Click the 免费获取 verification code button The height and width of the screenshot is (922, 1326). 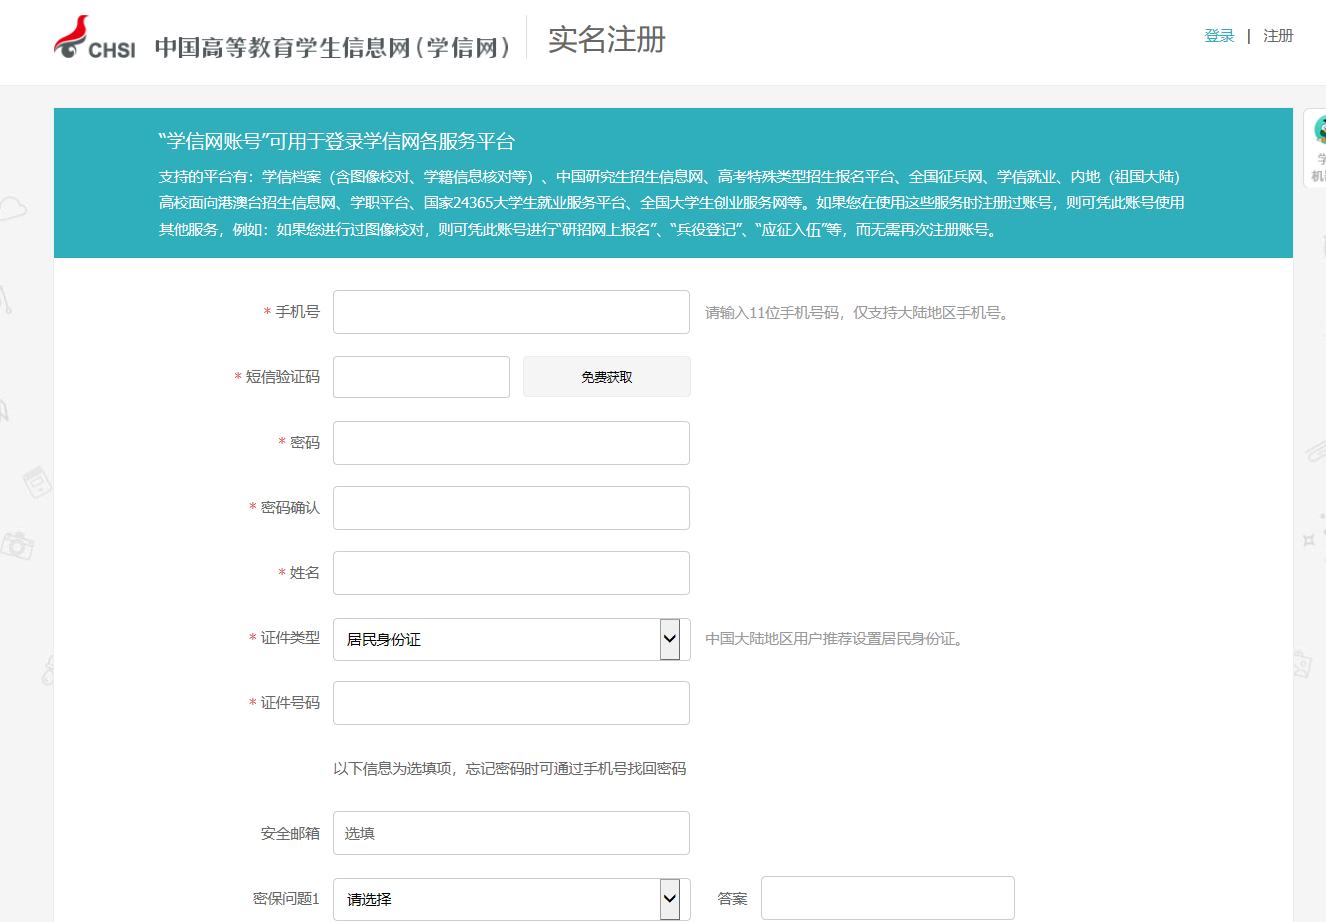tap(606, 377)
